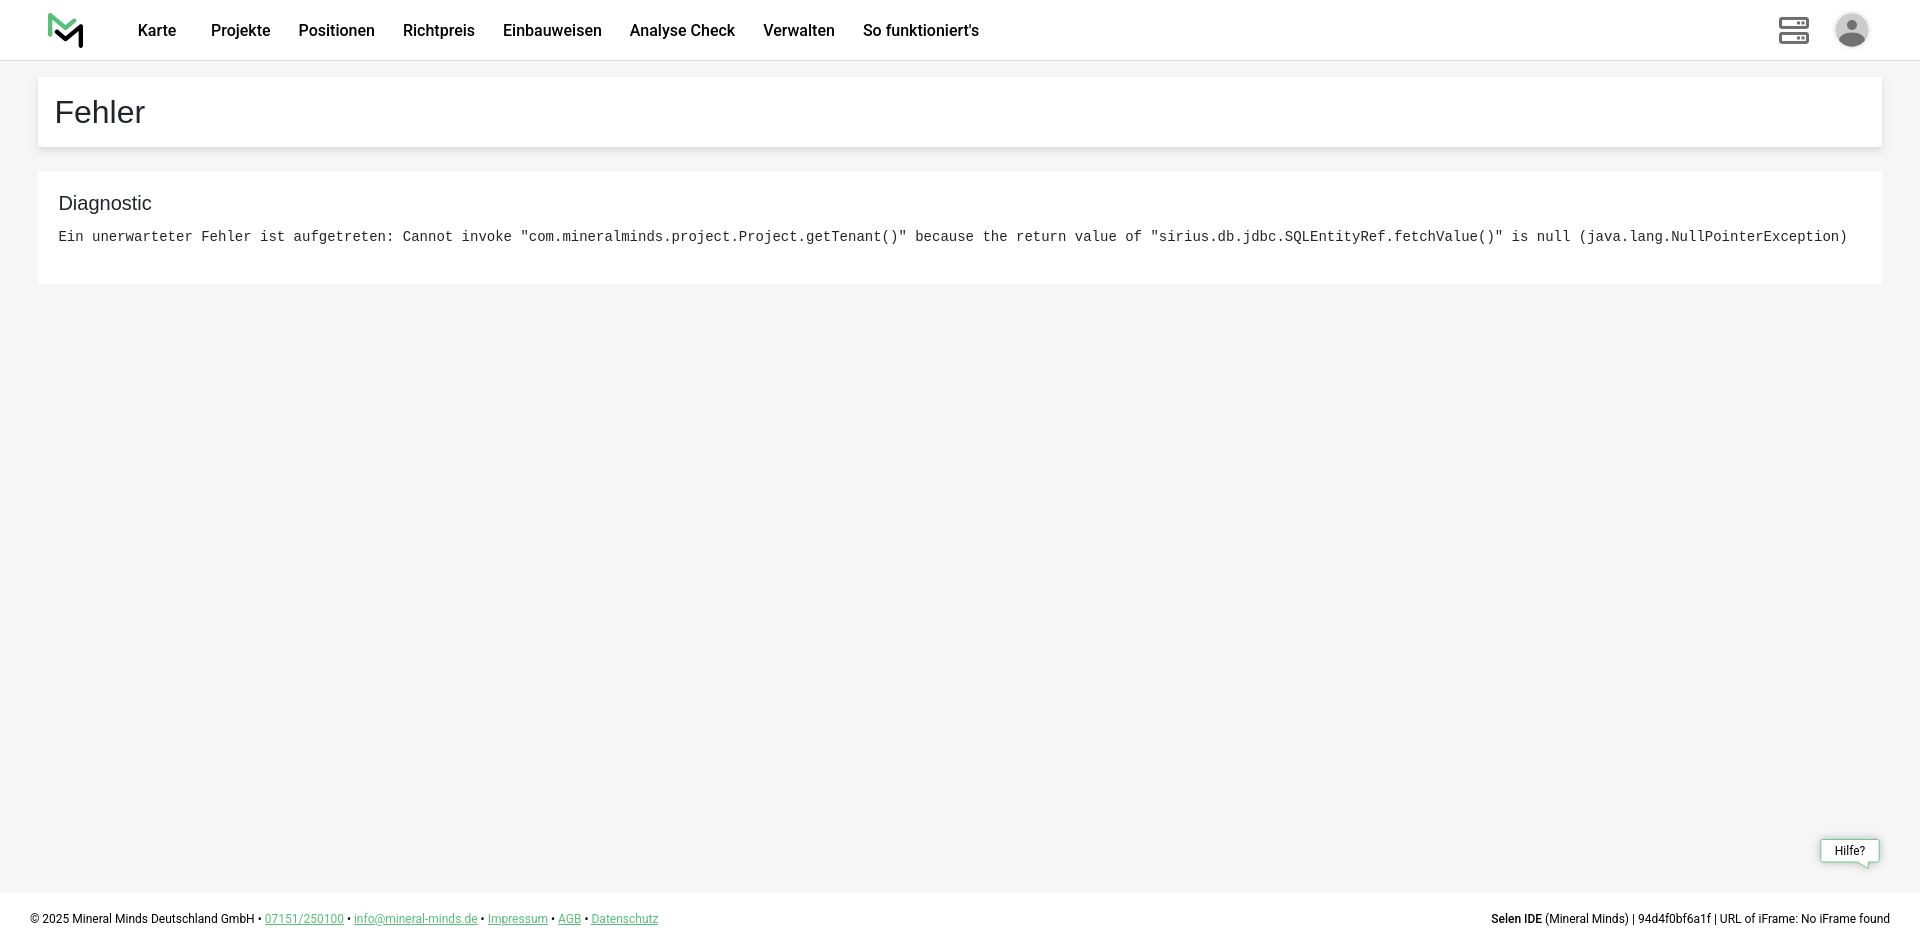This screenshot has width=1920, height=943.
Task: Open the Analyse Check menu
Action: [x=682, y=31]
